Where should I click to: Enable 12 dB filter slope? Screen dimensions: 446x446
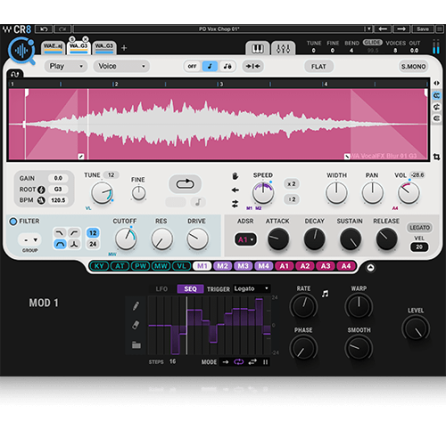pos(93,233)
